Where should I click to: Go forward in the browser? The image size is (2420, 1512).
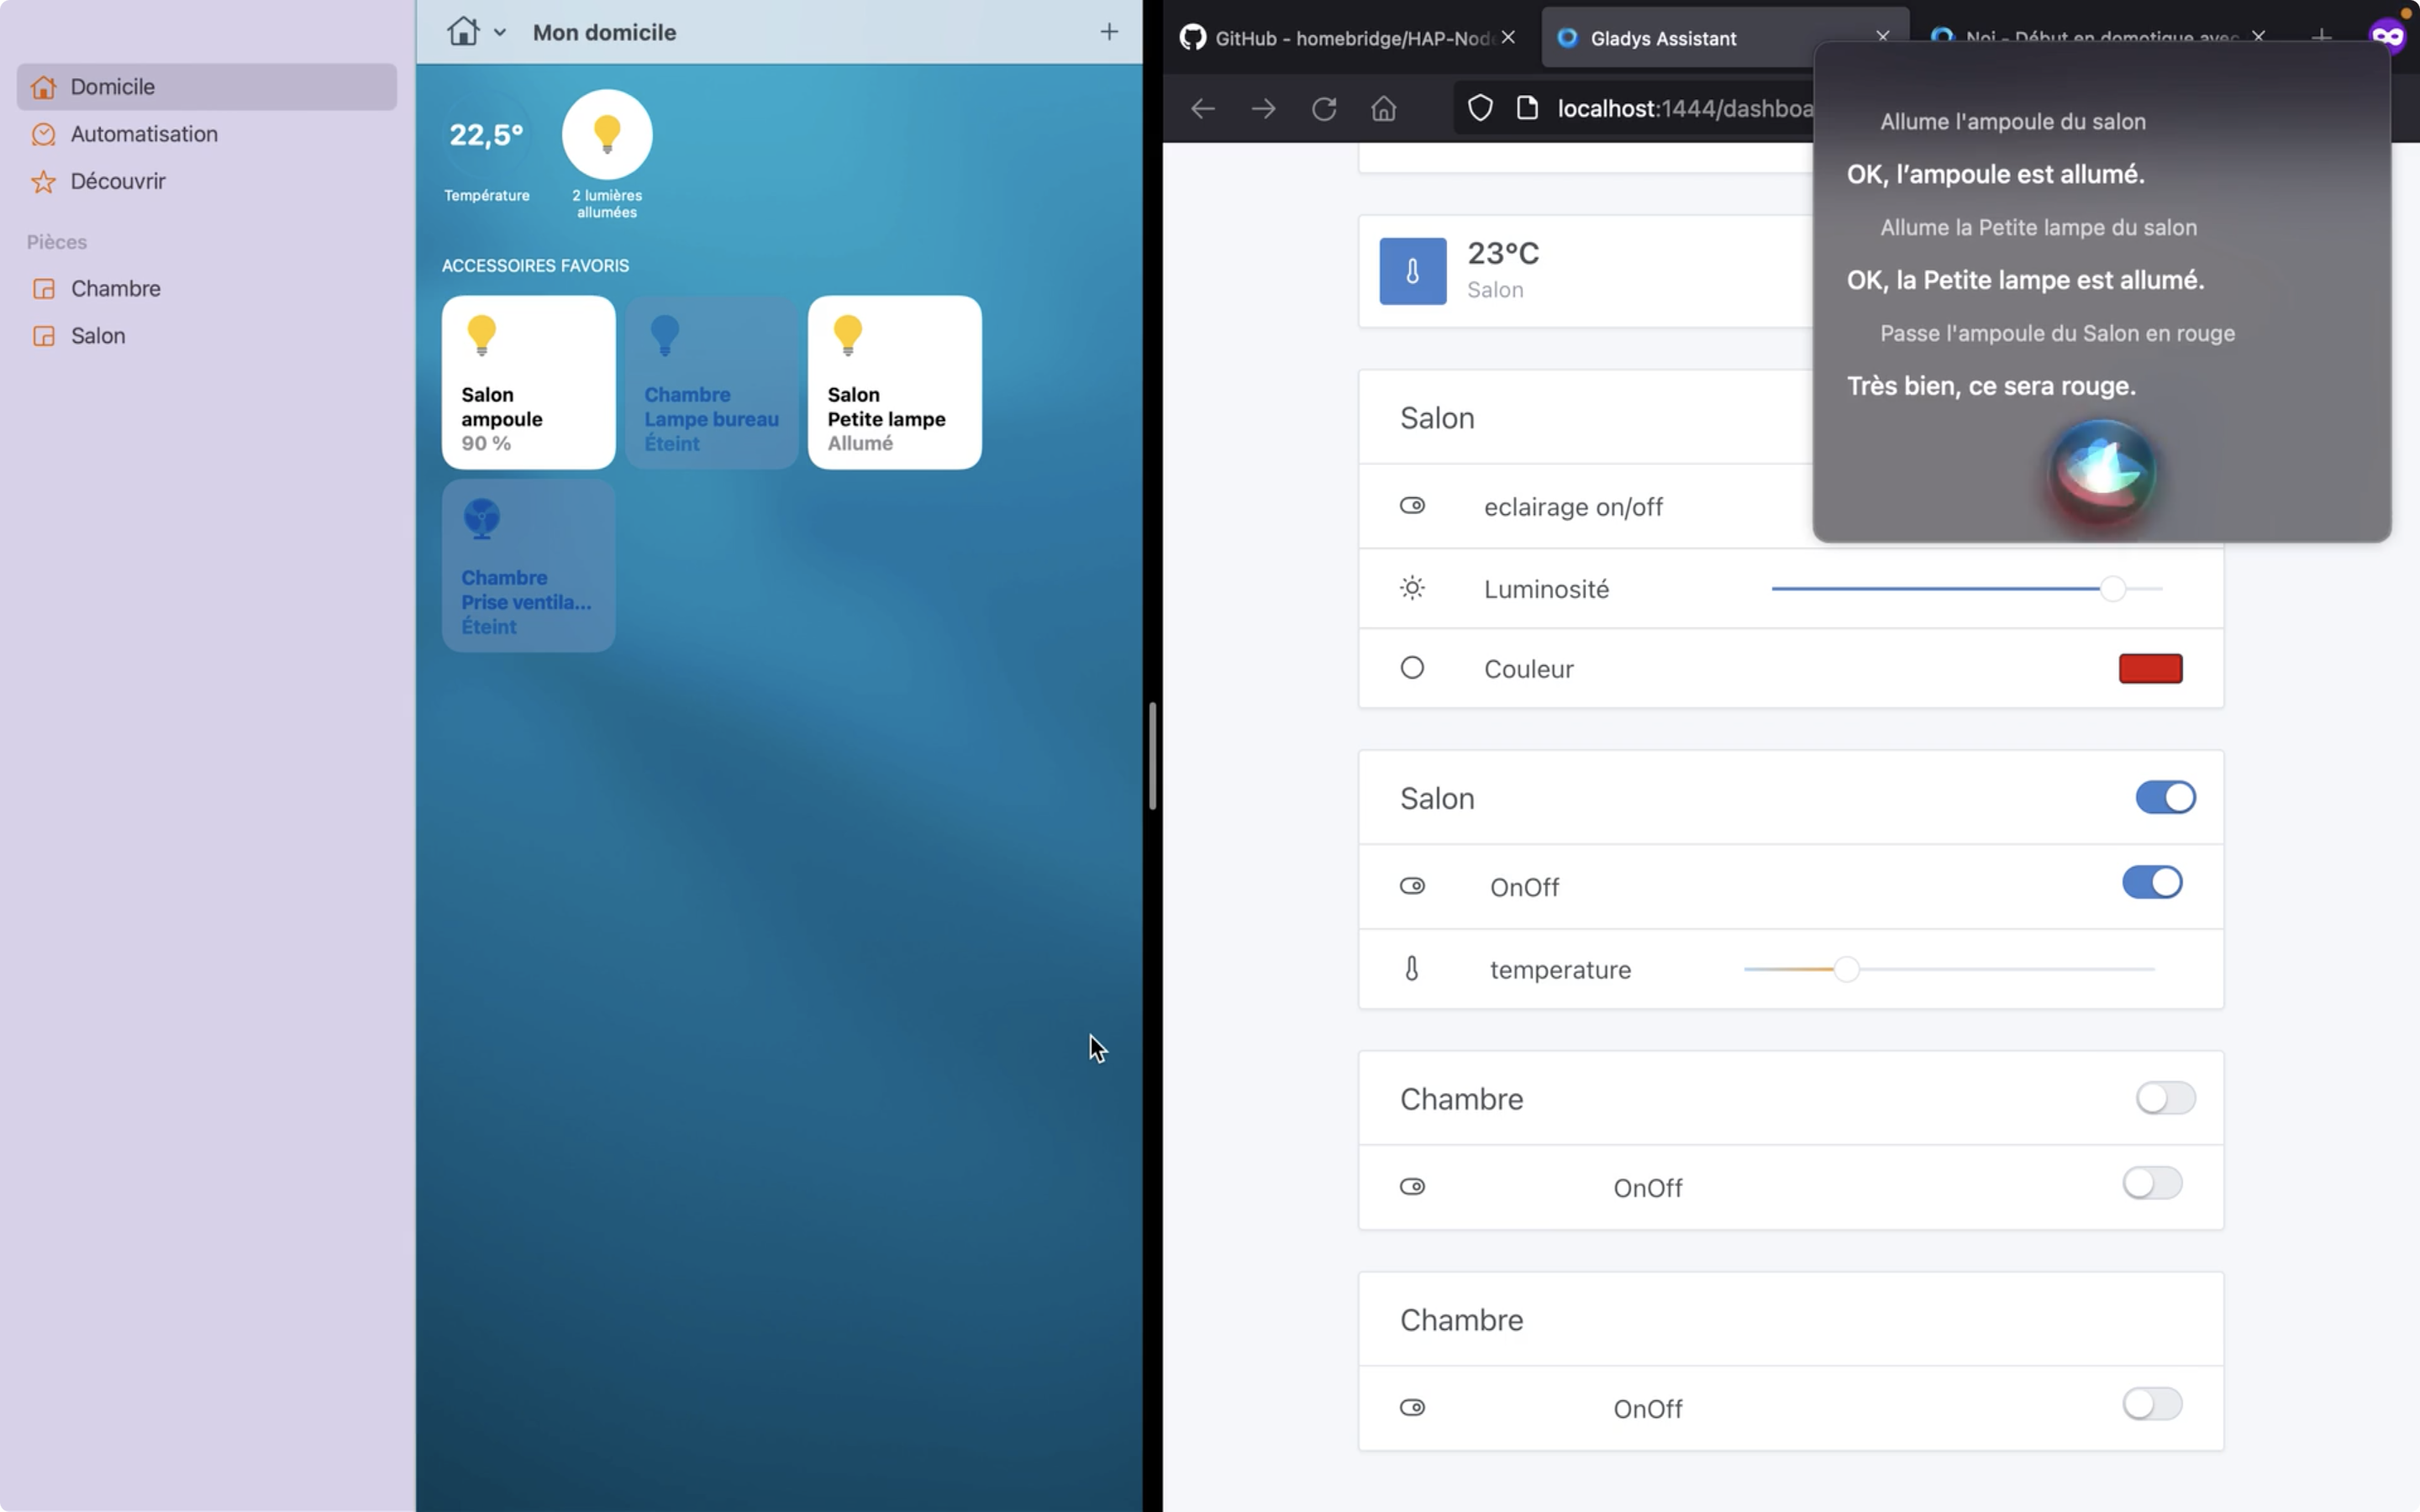(x=1264, y=108)
